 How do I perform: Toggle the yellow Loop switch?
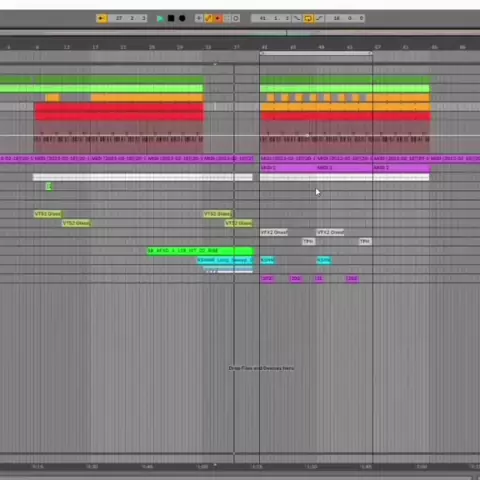click(308, 18)
